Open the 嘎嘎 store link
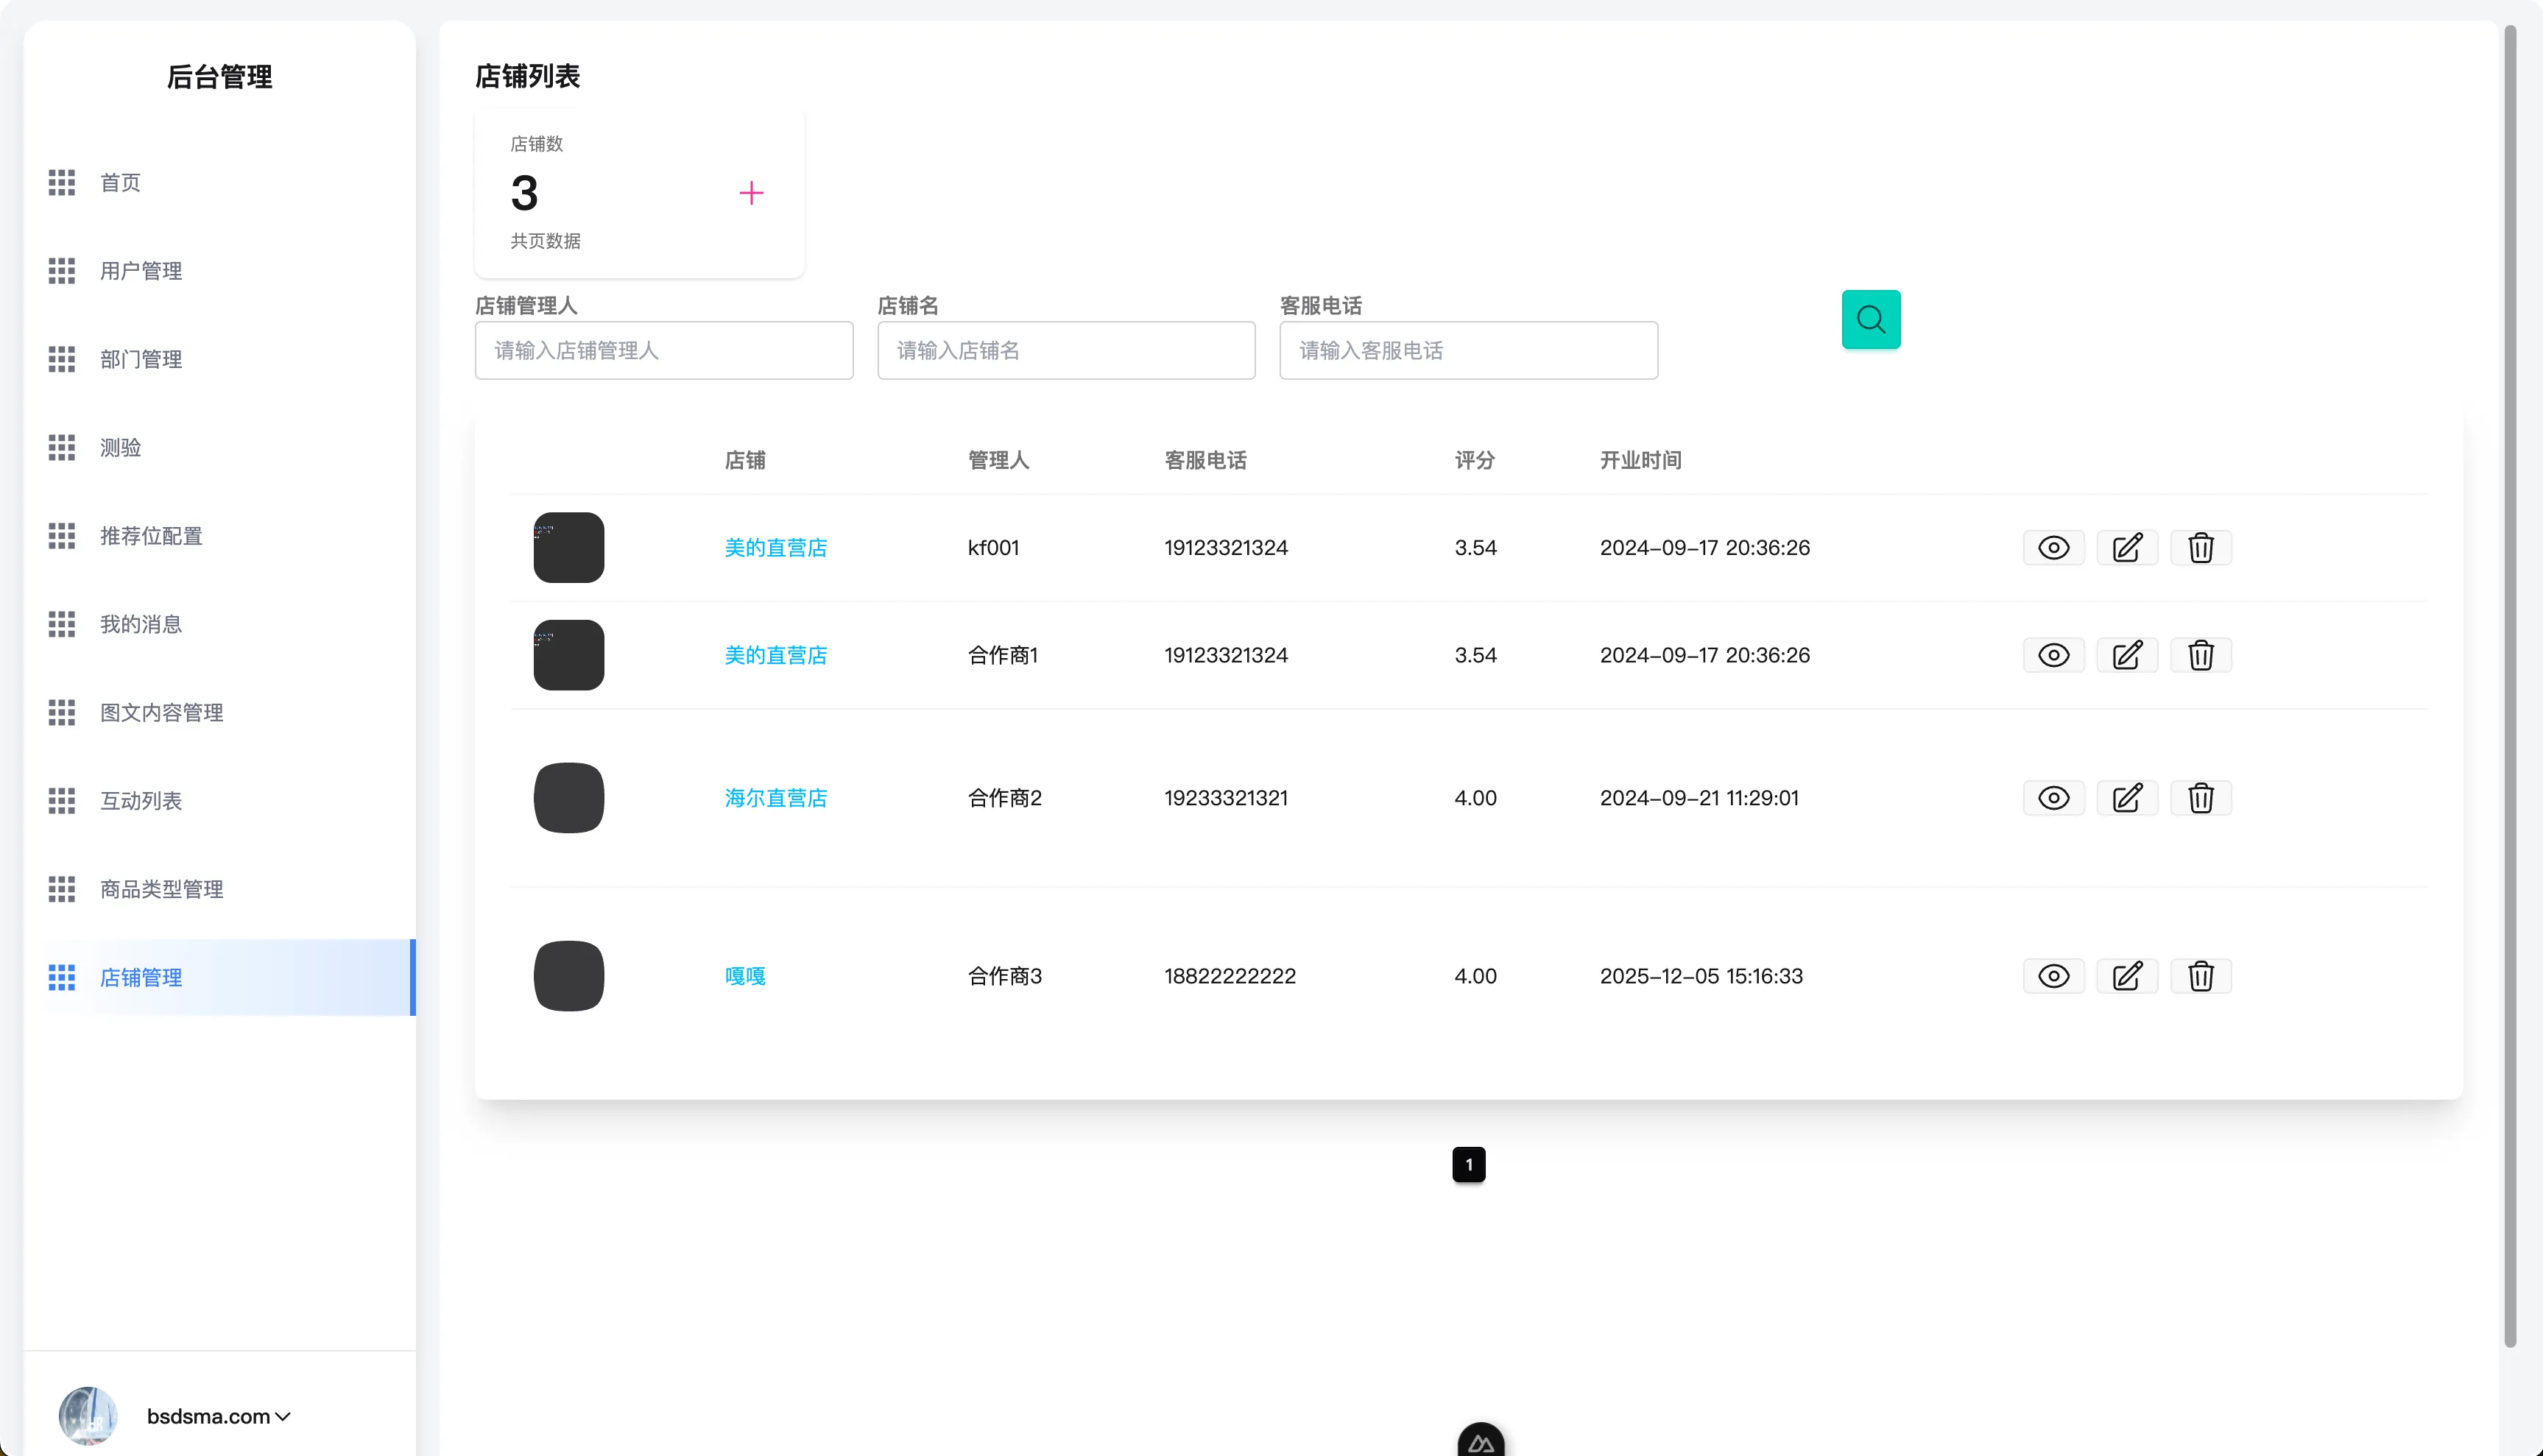Viewport: 2543px width, 1456px height. pos(744,976)
